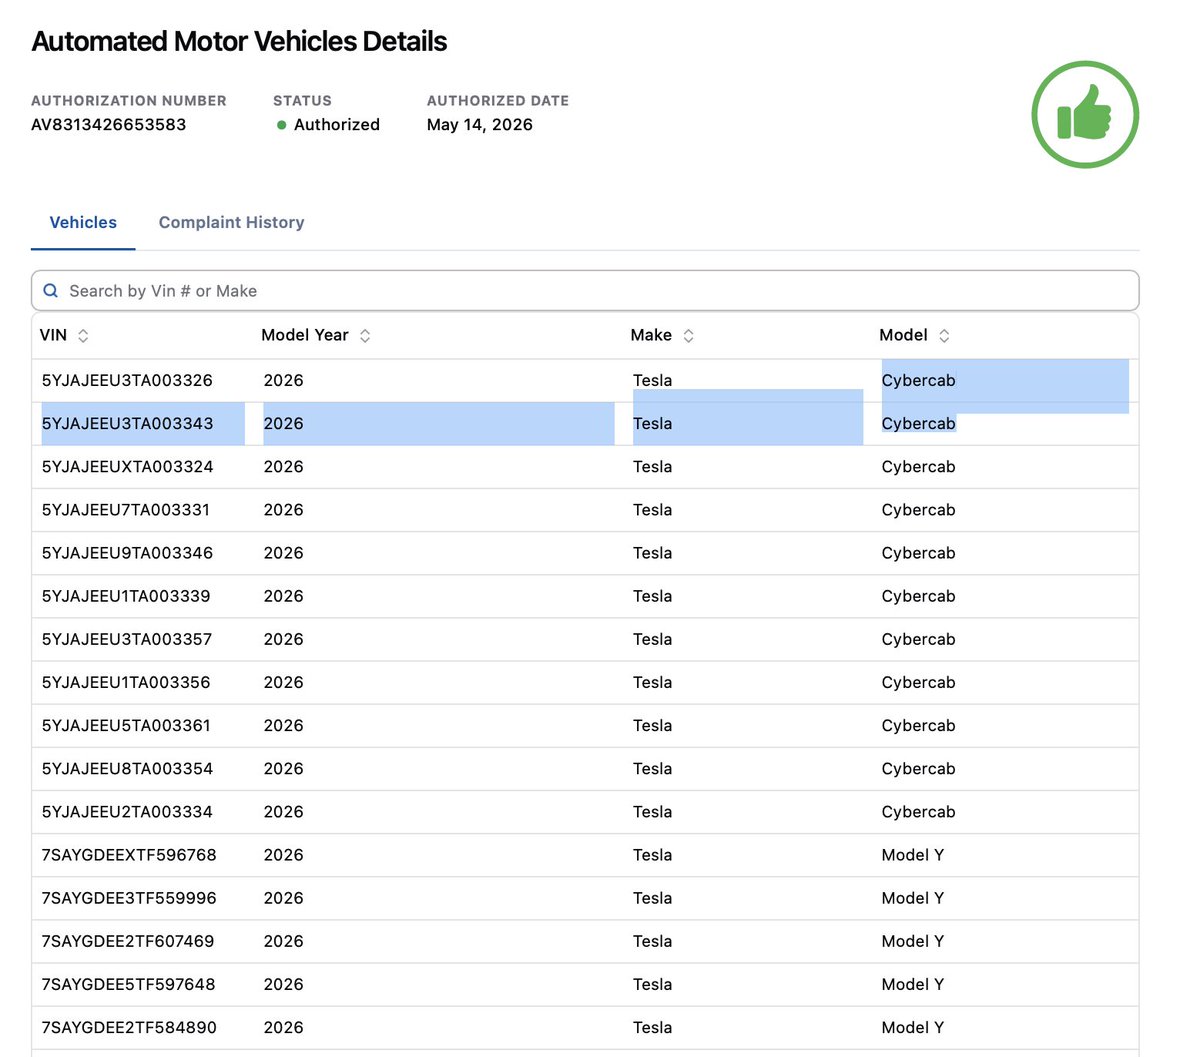
Task: Click the Make column header
Action: 651,335
